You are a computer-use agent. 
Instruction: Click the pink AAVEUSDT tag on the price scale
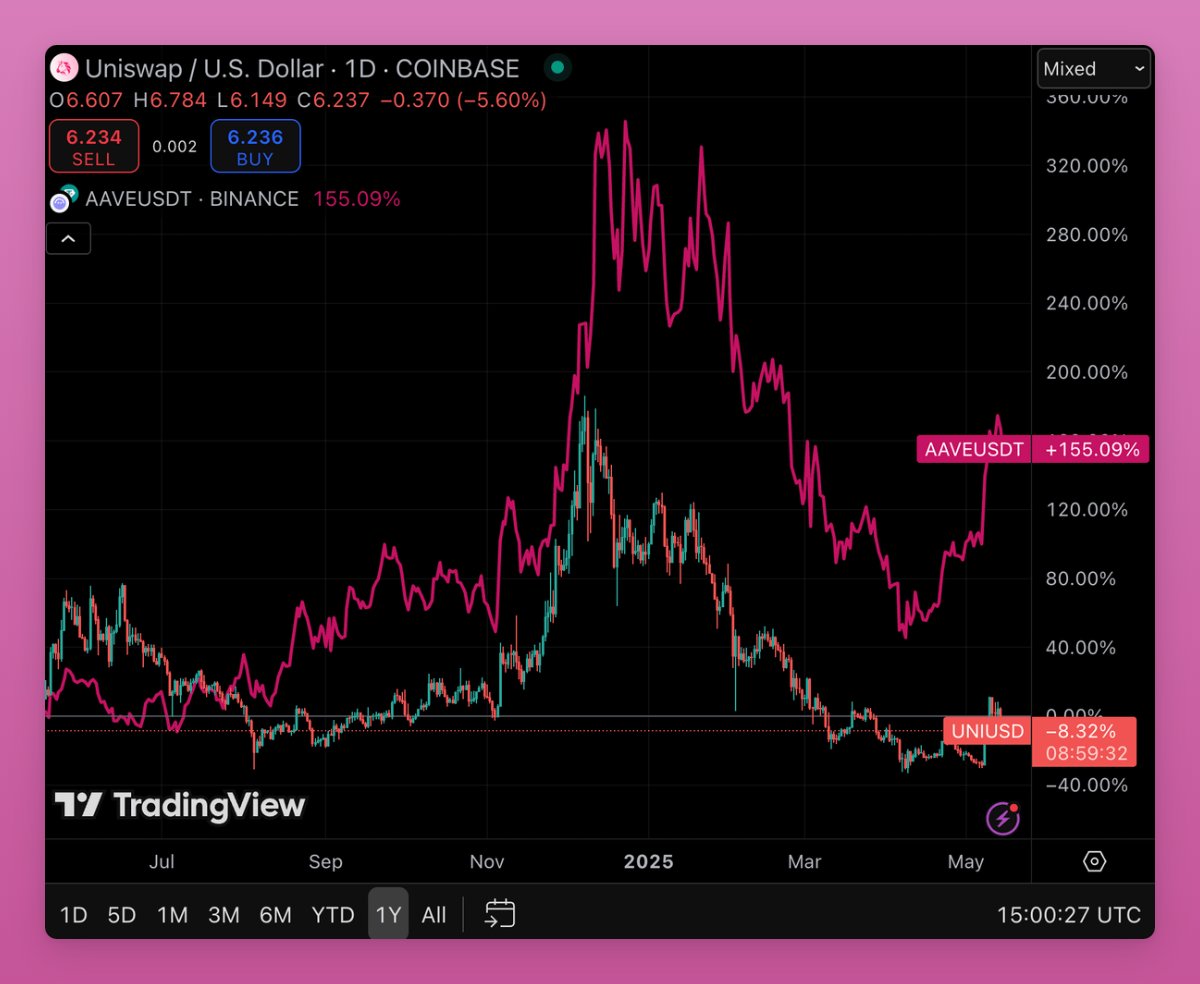pyautogui.click(x=974, y=450)
